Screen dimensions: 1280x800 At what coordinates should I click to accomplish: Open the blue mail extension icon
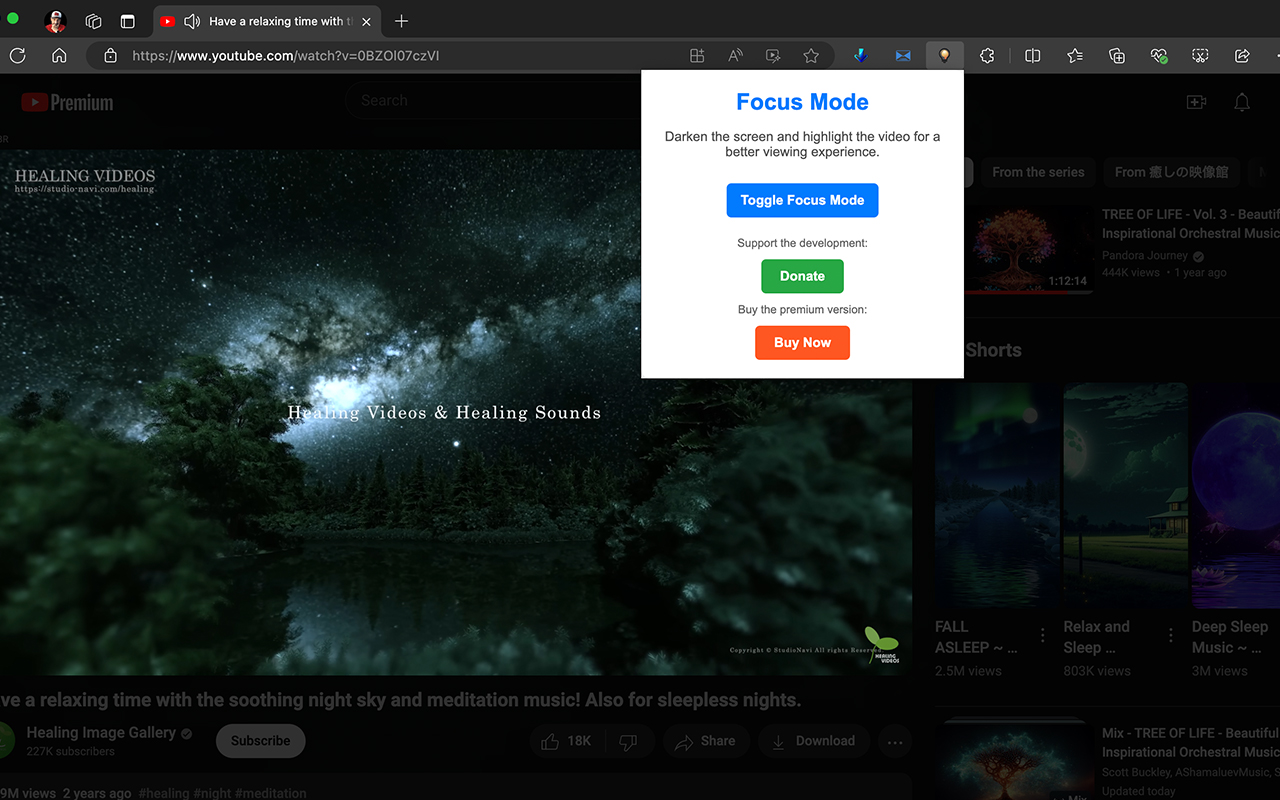click(903, 56)
